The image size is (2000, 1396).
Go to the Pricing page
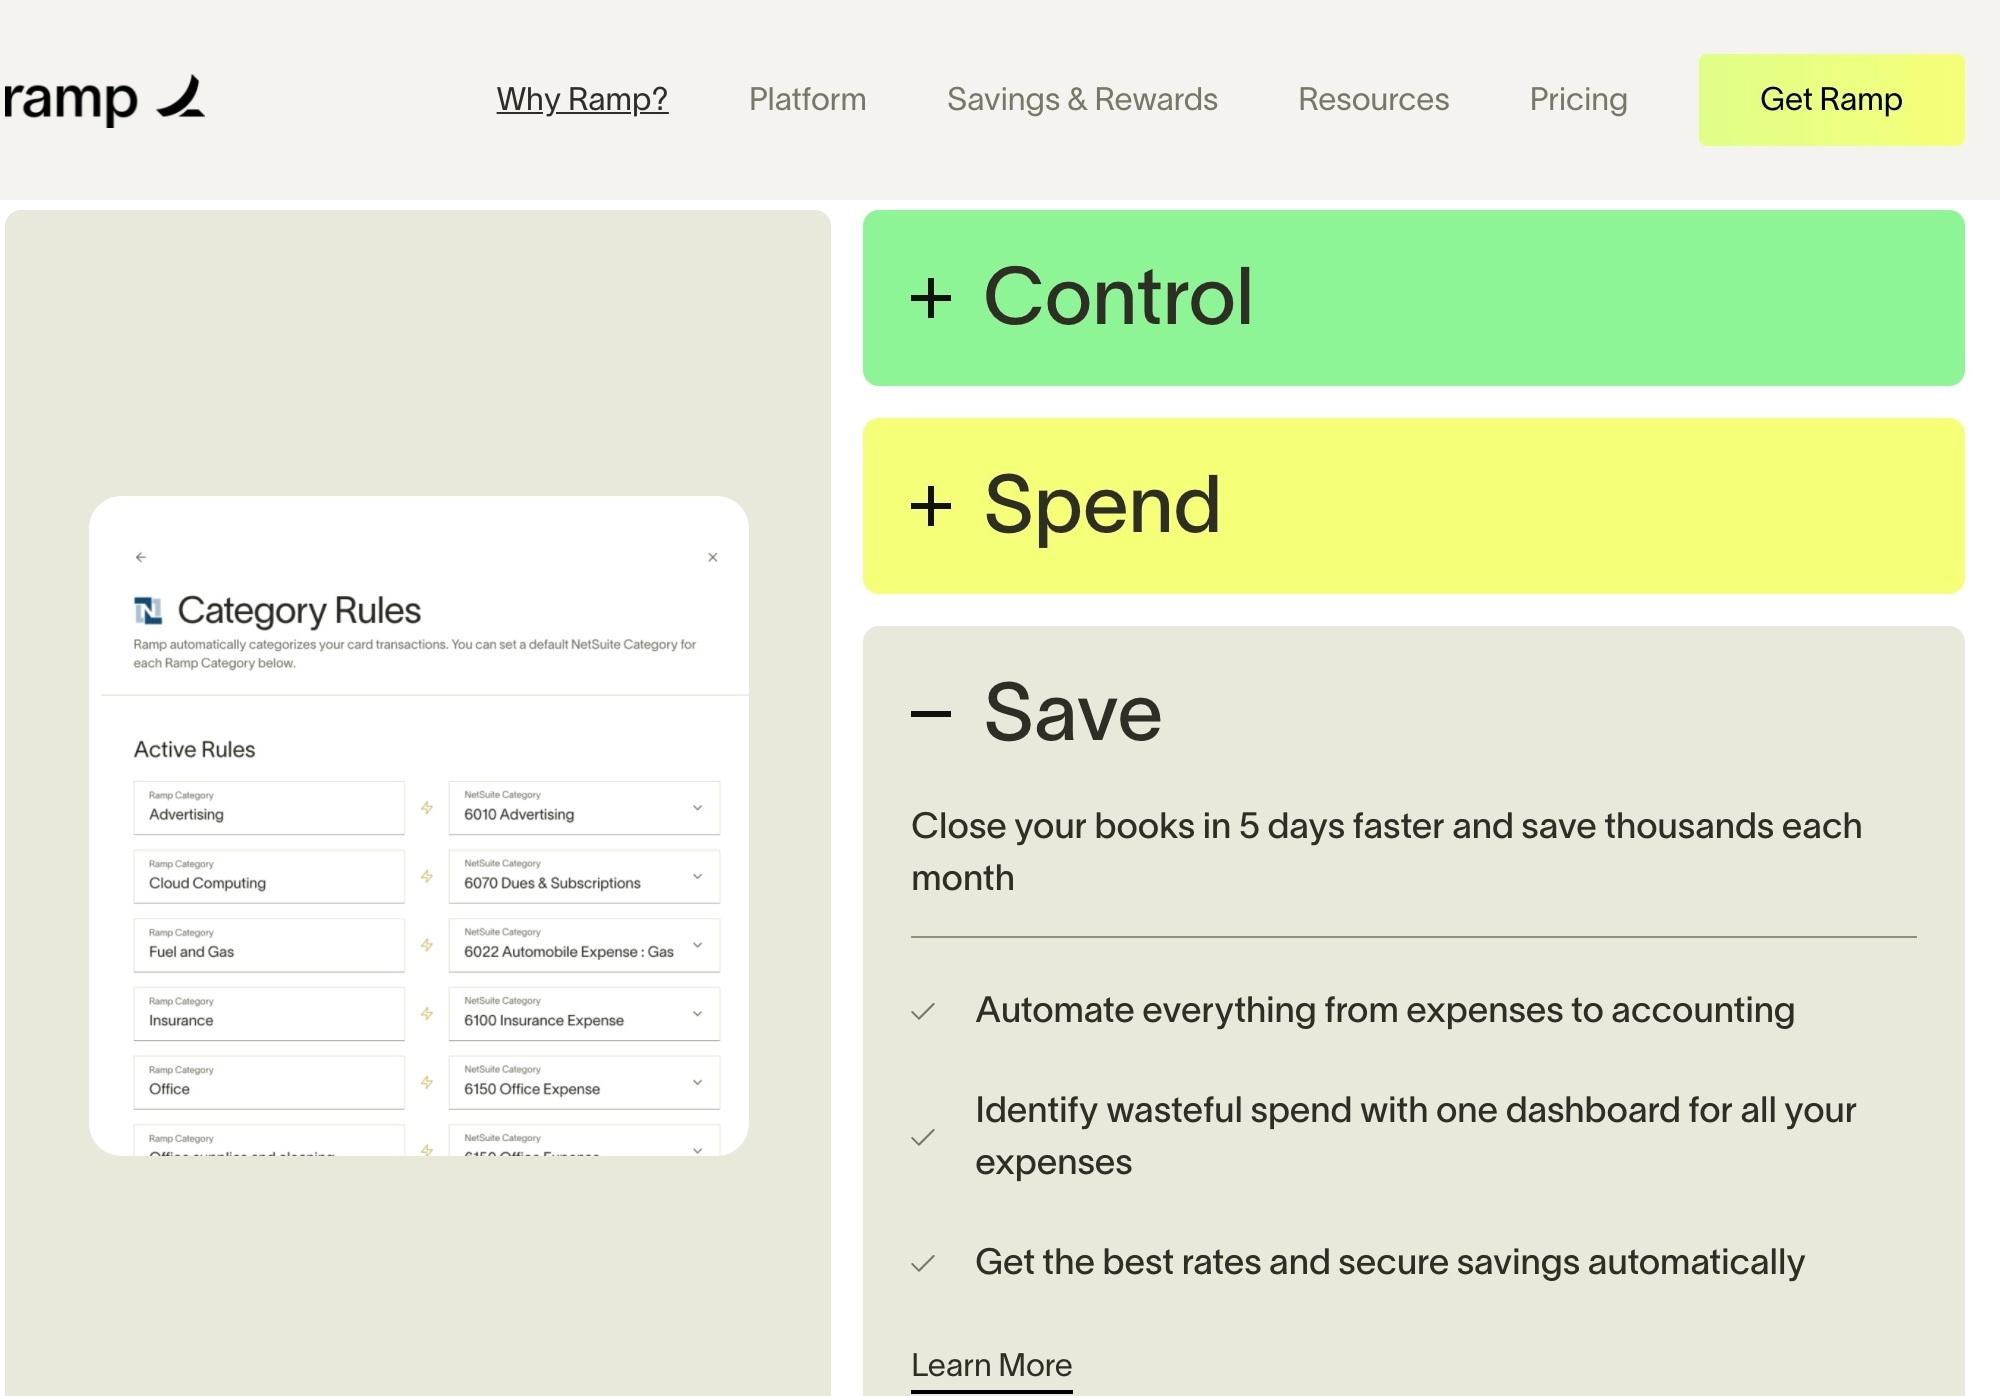pyautogui.click(x=1578, y=99)
